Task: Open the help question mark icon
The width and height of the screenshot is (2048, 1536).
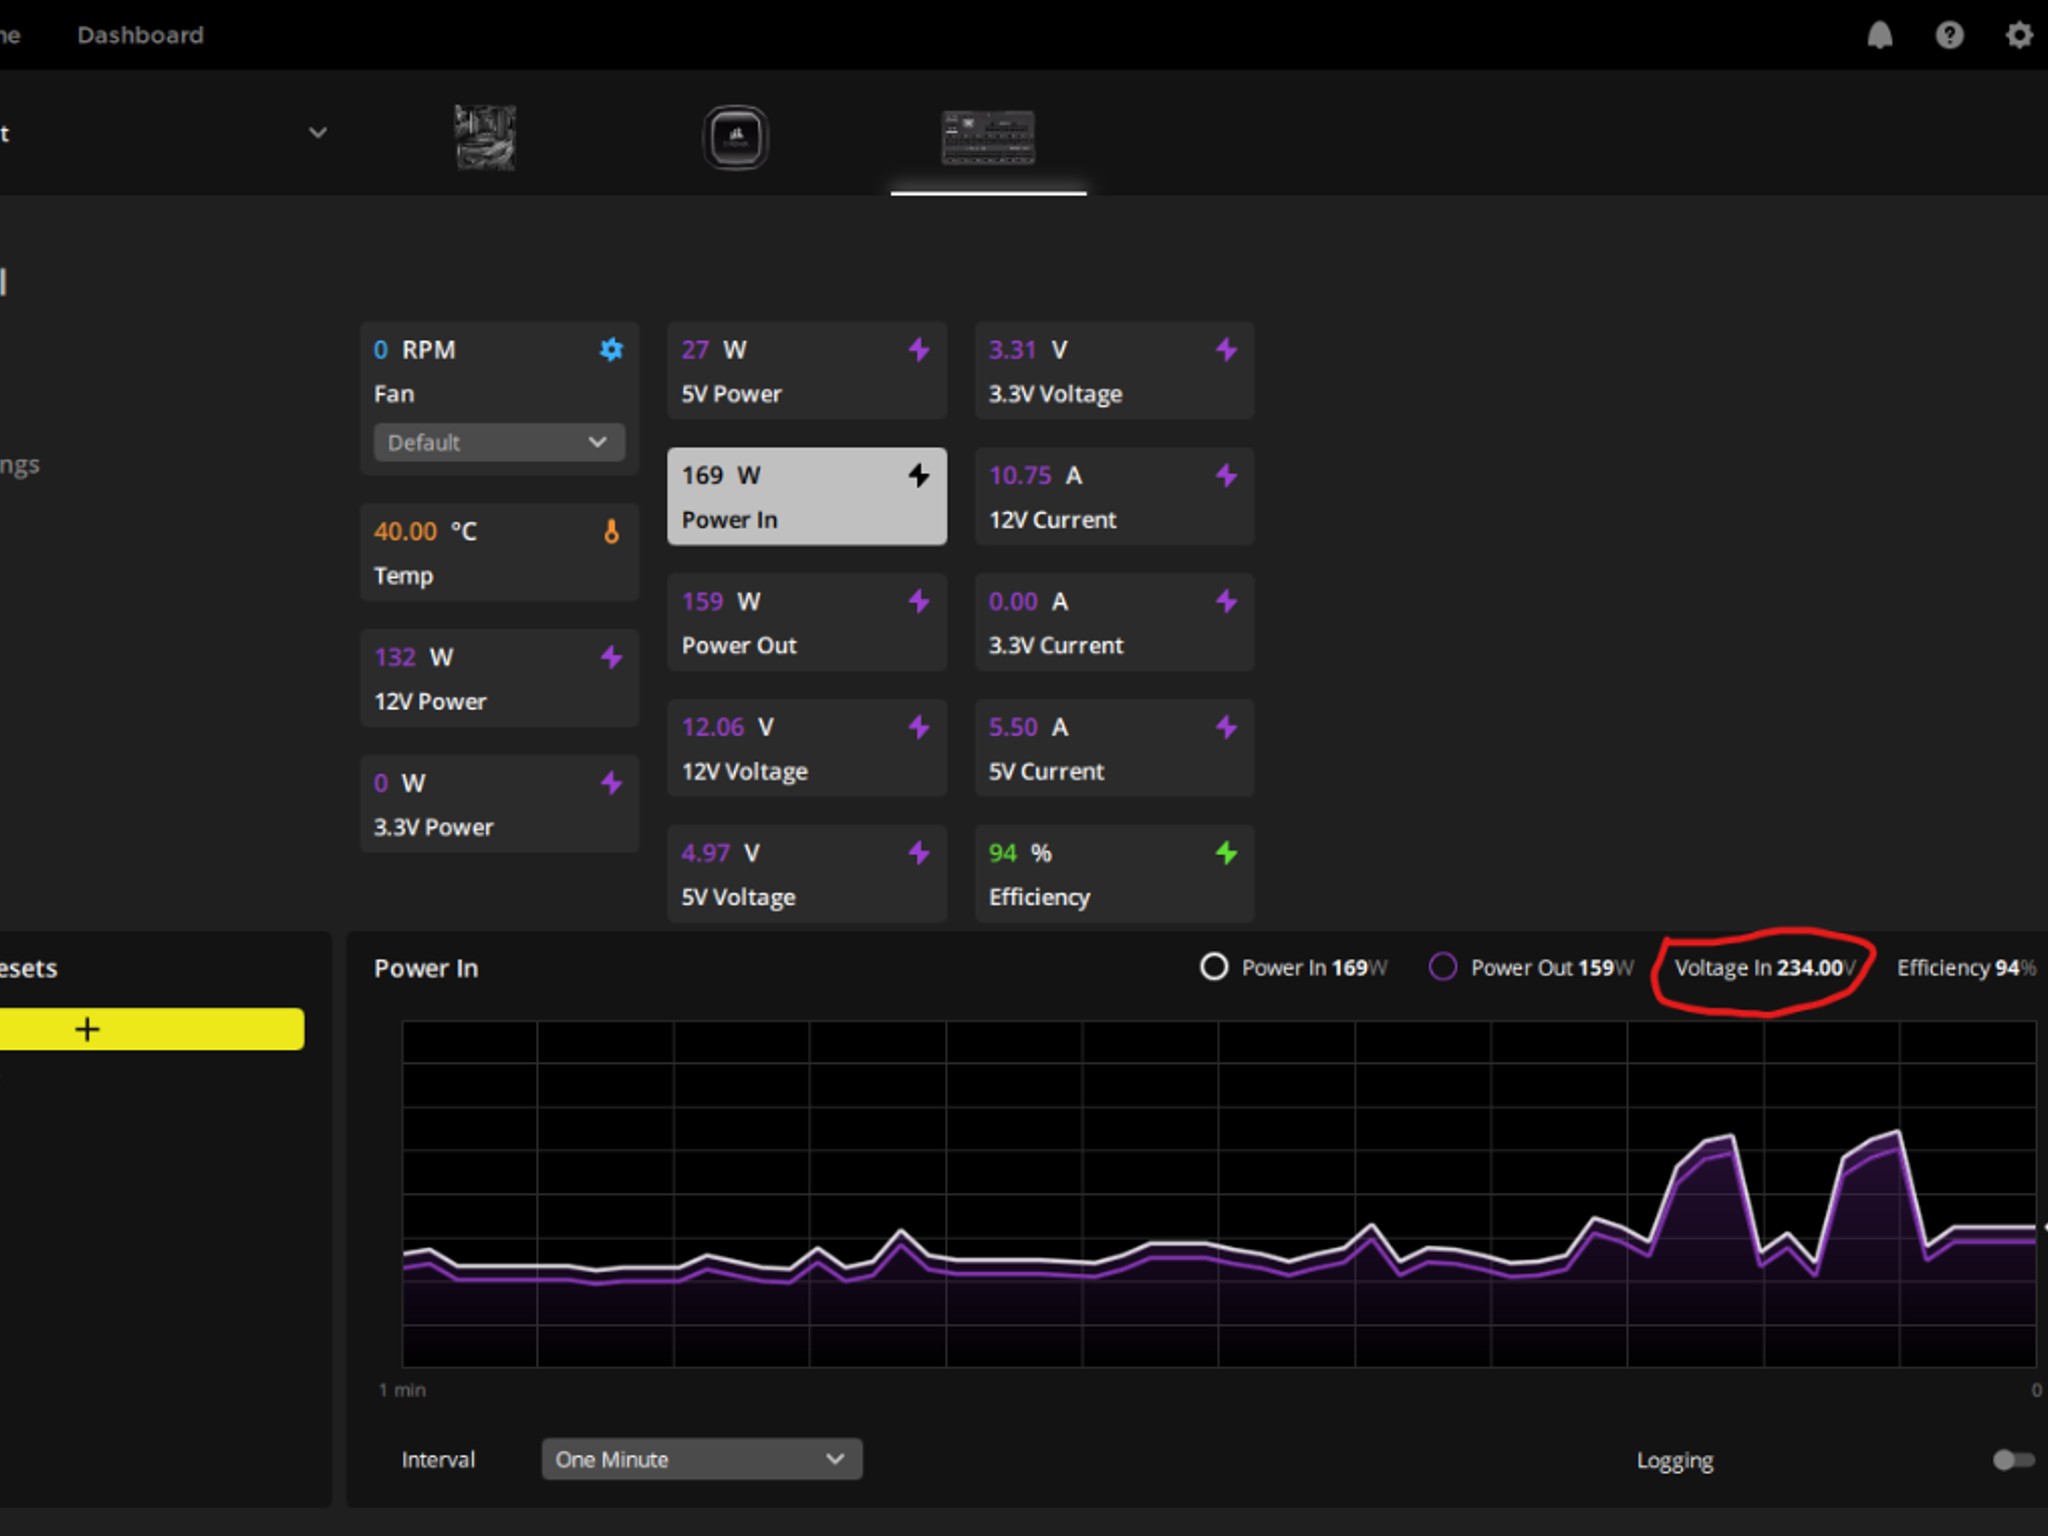Action: (x=1949, y=36)
